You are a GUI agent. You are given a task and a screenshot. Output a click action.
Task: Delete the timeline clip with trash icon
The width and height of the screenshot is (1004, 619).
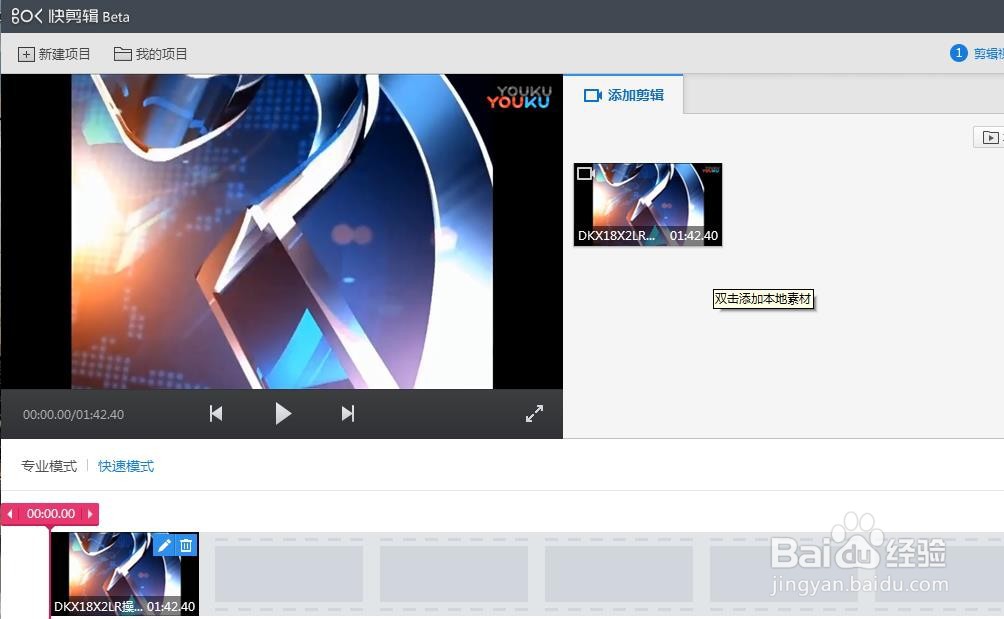tap(186, 545)
